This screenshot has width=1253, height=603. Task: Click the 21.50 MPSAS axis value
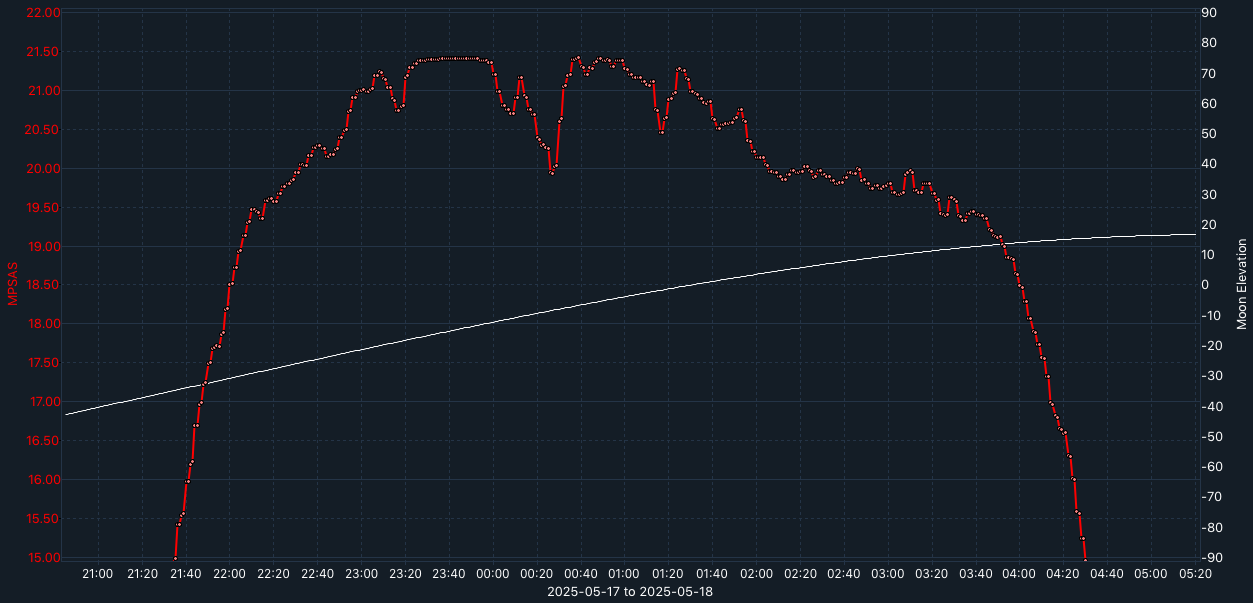click(44, 52)
